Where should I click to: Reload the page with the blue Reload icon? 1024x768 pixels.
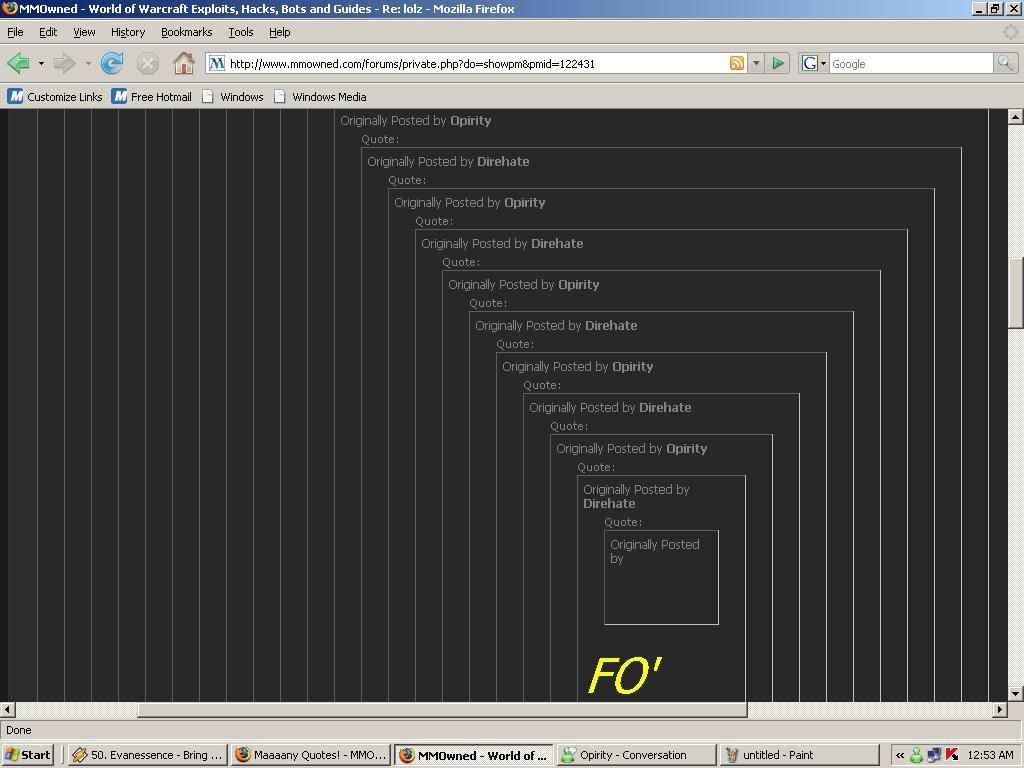[112, 63]
